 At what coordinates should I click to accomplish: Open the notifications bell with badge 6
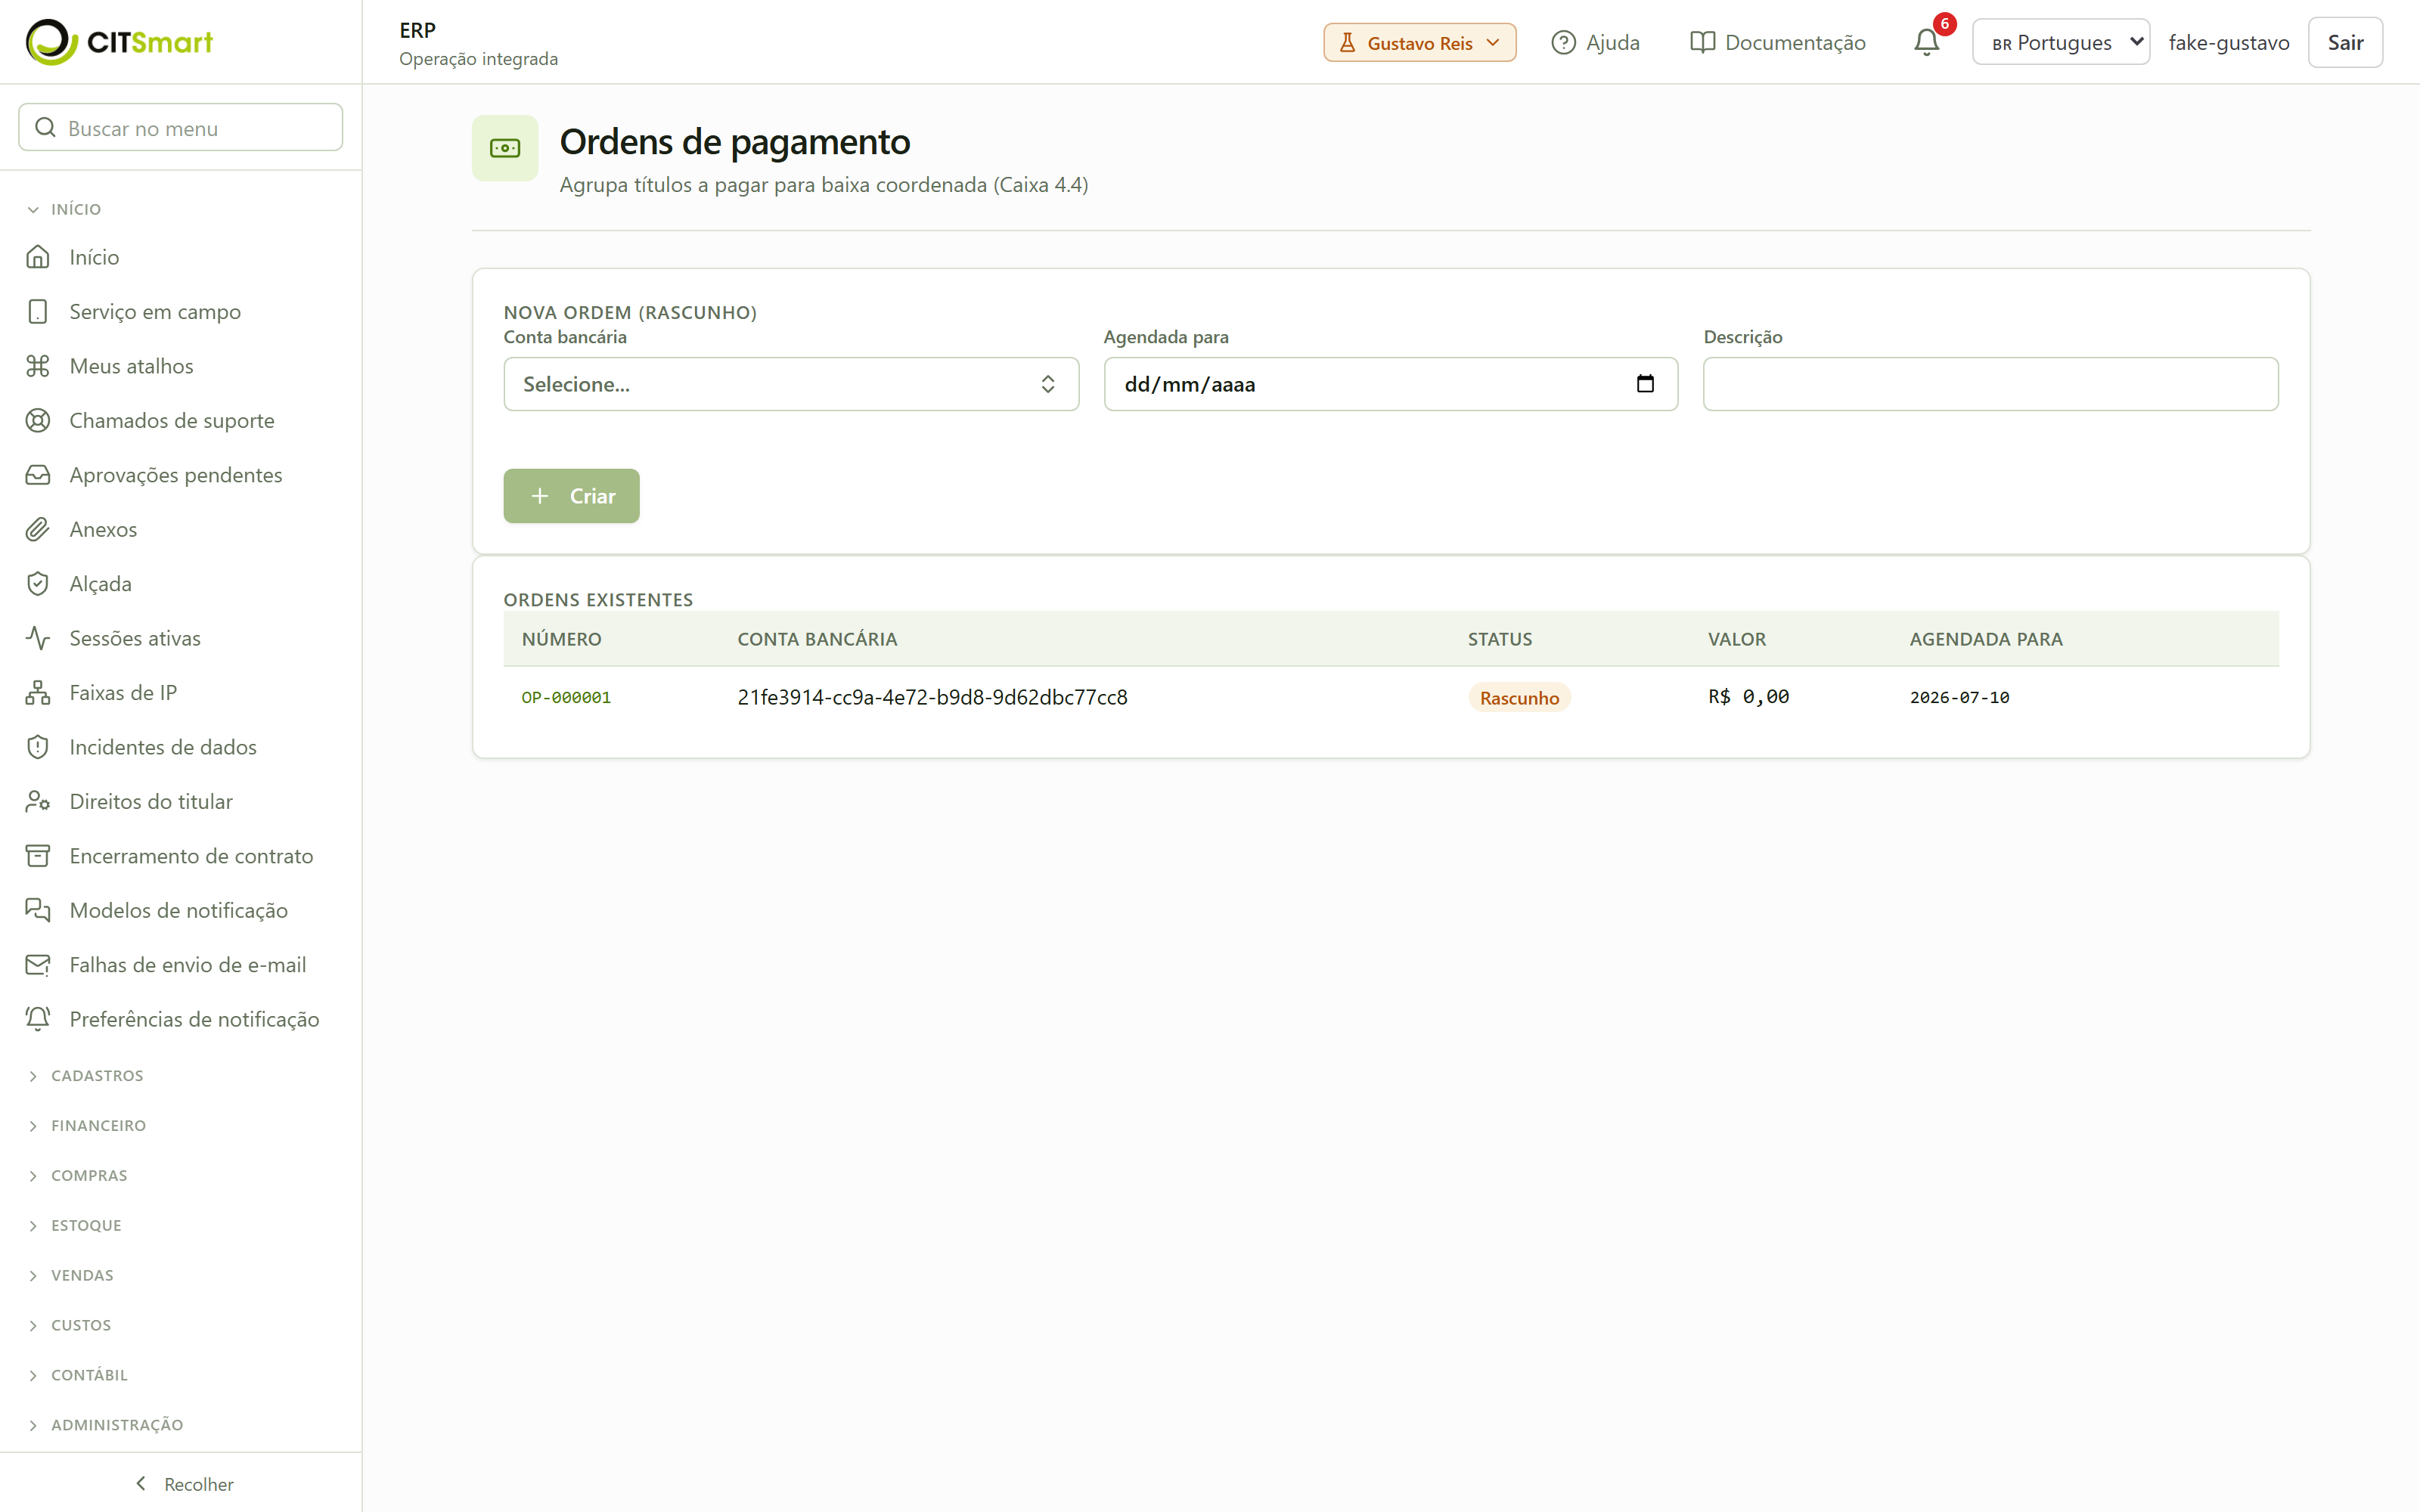click(1927, 42)
